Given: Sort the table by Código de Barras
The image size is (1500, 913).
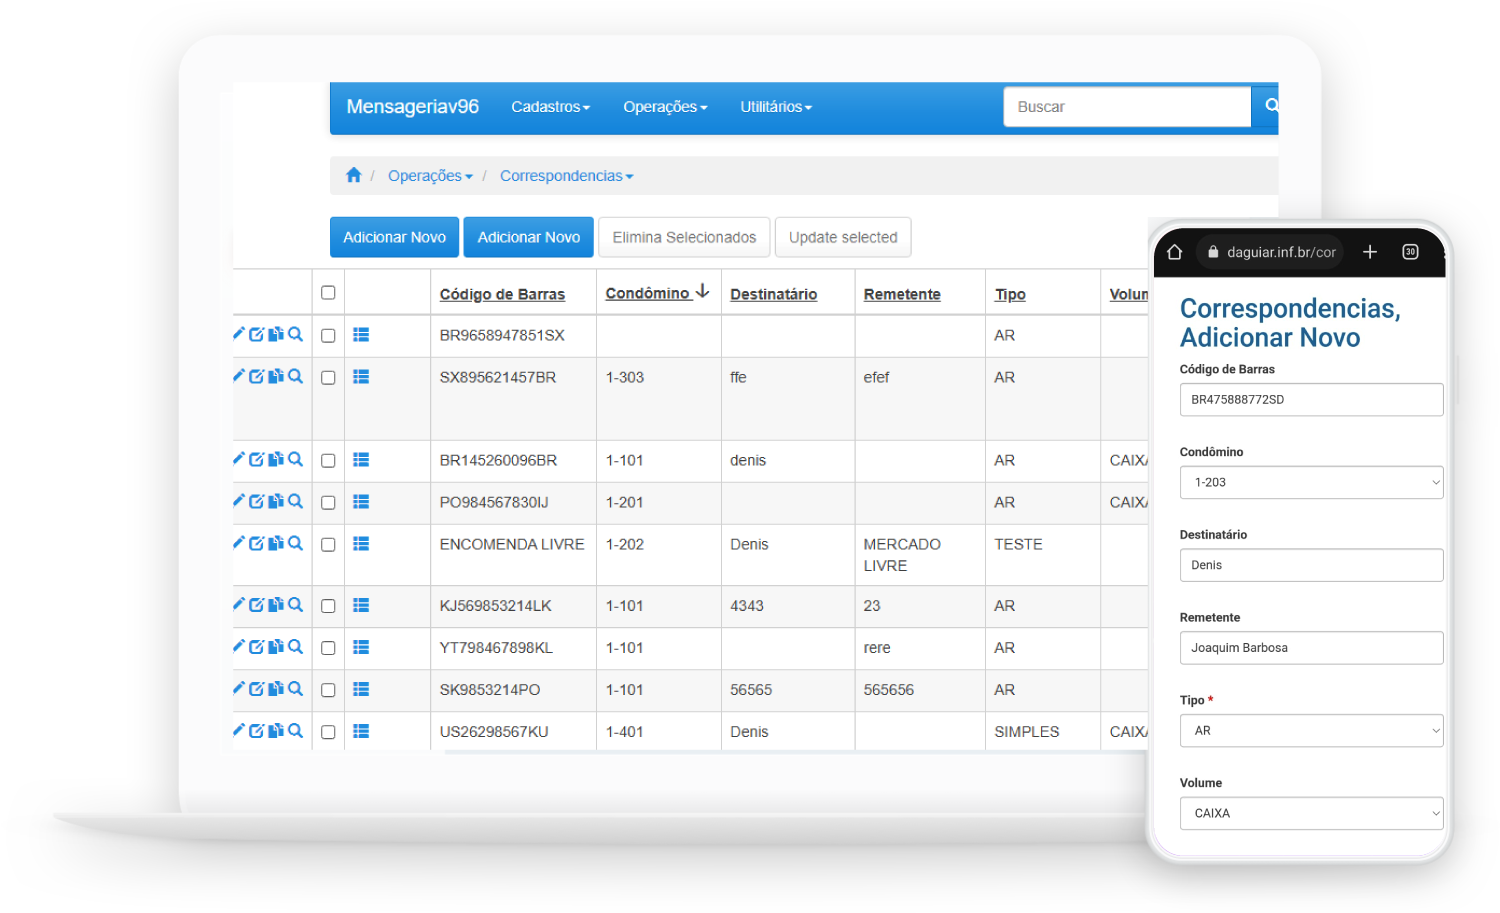Looking at the screenshot, I should pyautogui.click(x=502, y=294).
